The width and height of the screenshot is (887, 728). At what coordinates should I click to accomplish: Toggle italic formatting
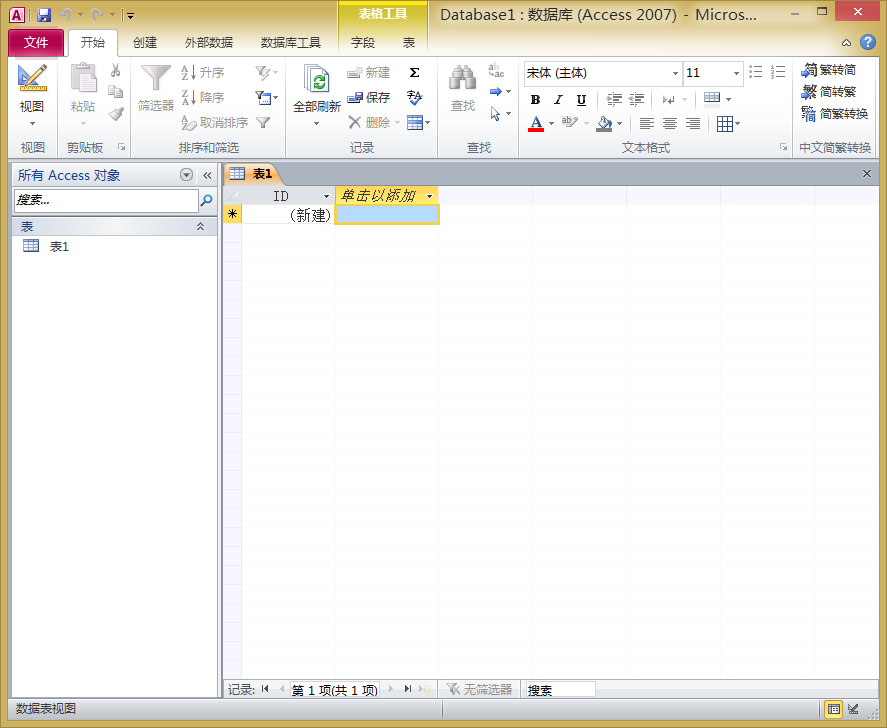[558, 100]
